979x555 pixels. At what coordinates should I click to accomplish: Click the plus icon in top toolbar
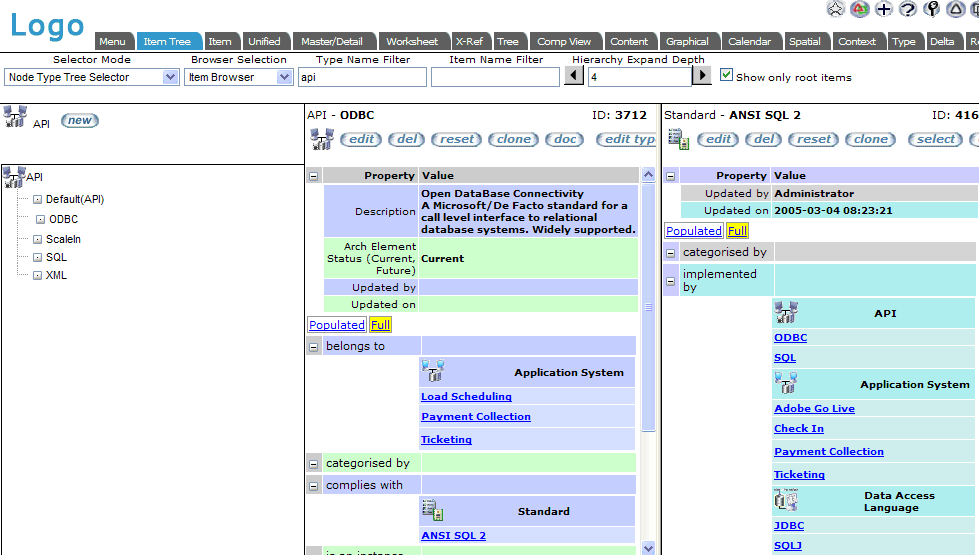(x=884, y=9)
